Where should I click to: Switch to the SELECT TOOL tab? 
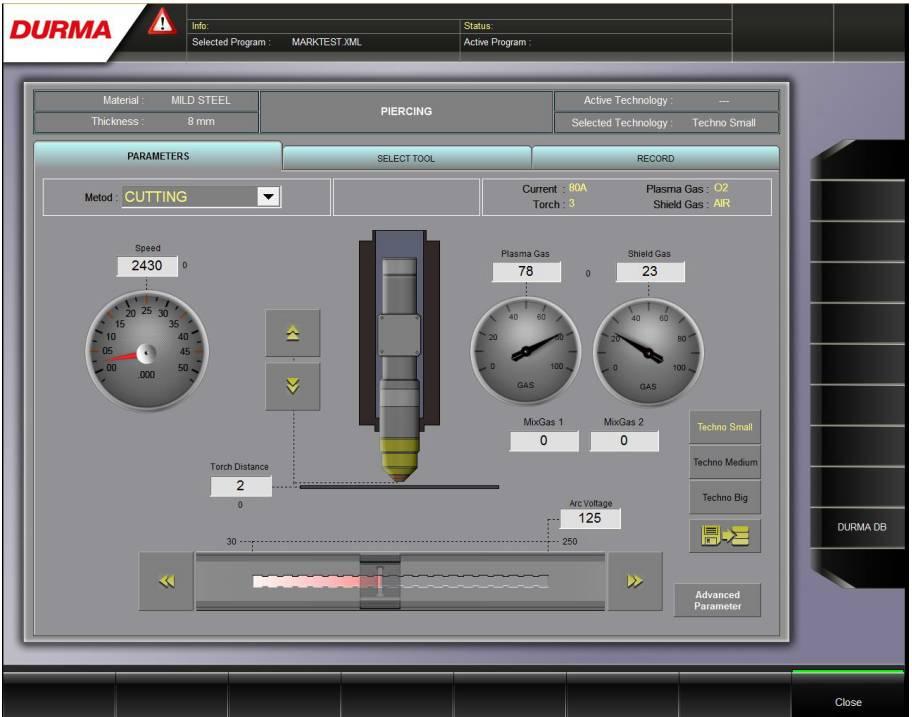[406, 158]
